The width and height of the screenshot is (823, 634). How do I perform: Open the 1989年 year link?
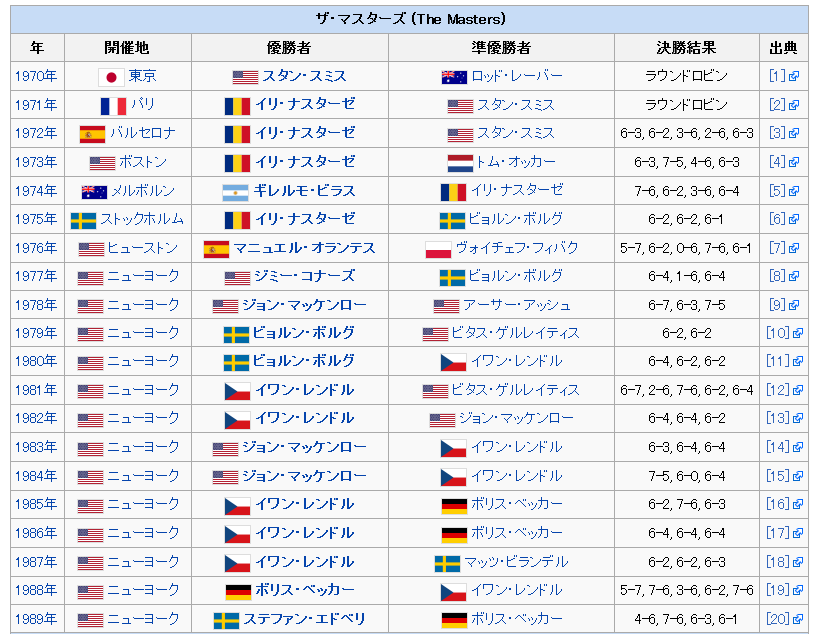click(x=36, y=620)
